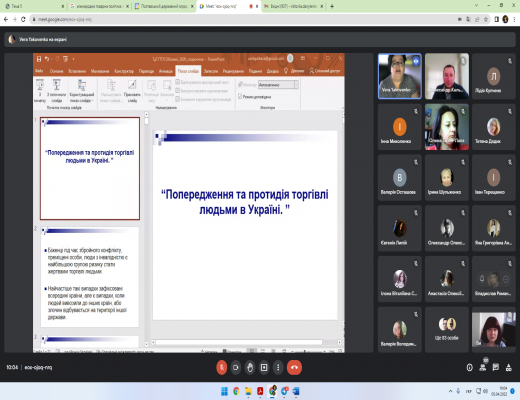Image resolution: width=520 pixels, height=400 pixels.
Task: Expand the system tray hidden icons
Action: point(450,391)
